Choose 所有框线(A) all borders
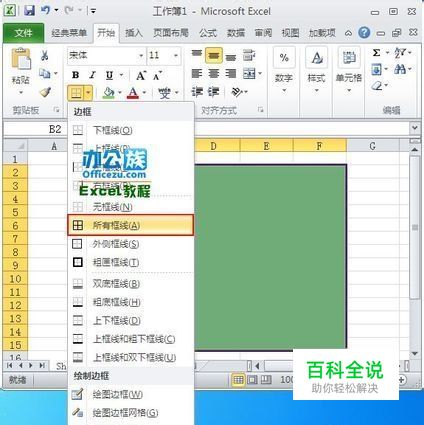 coord(131,225)
